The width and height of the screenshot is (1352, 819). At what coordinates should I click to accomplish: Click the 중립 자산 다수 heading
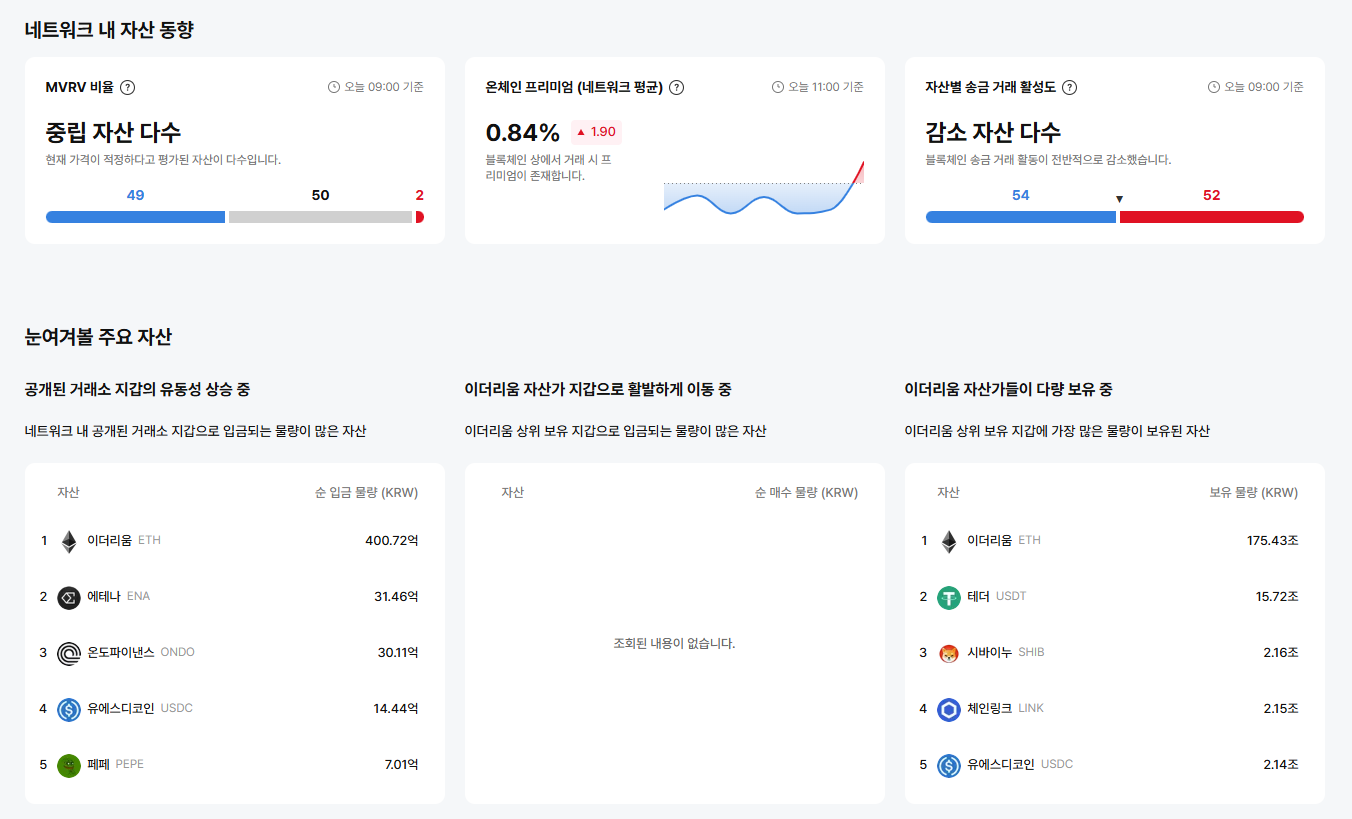(113, 132)
